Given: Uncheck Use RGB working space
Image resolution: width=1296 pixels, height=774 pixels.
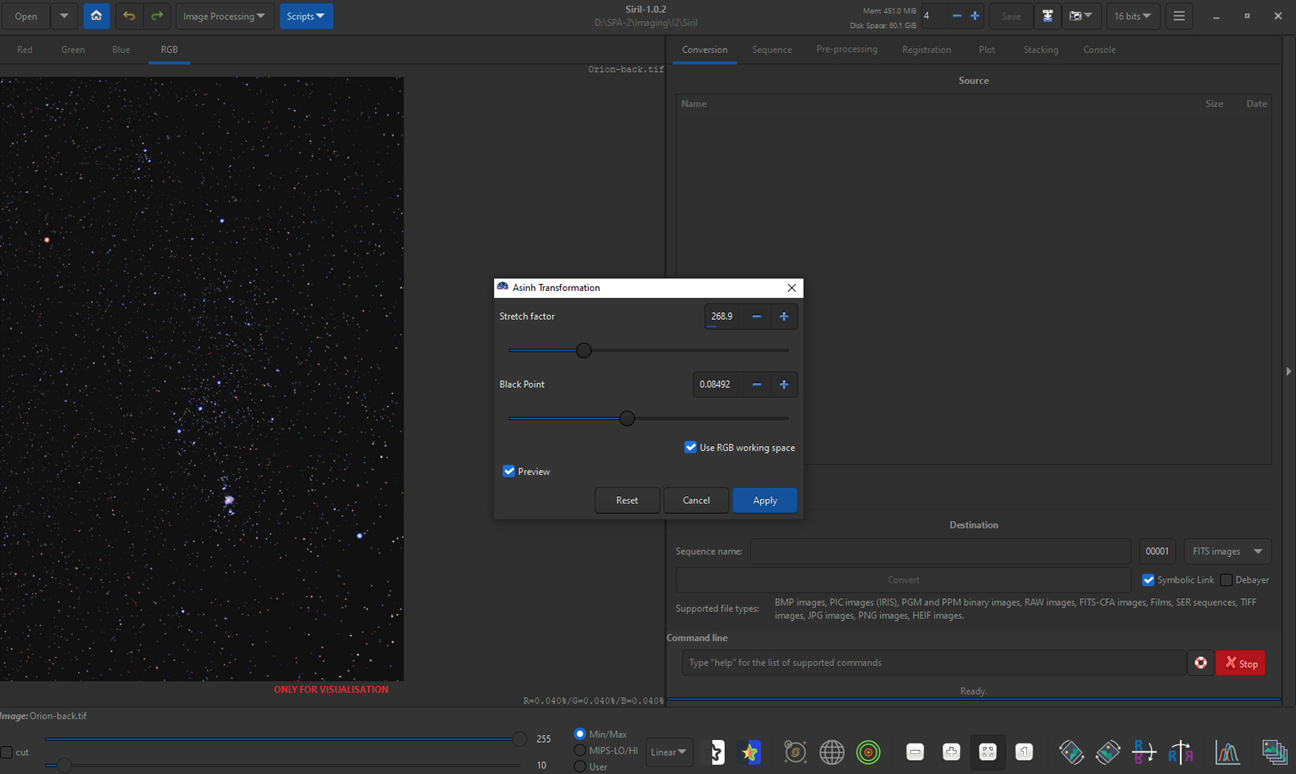Looking at the screenshot, I should (x=690, y=447).
